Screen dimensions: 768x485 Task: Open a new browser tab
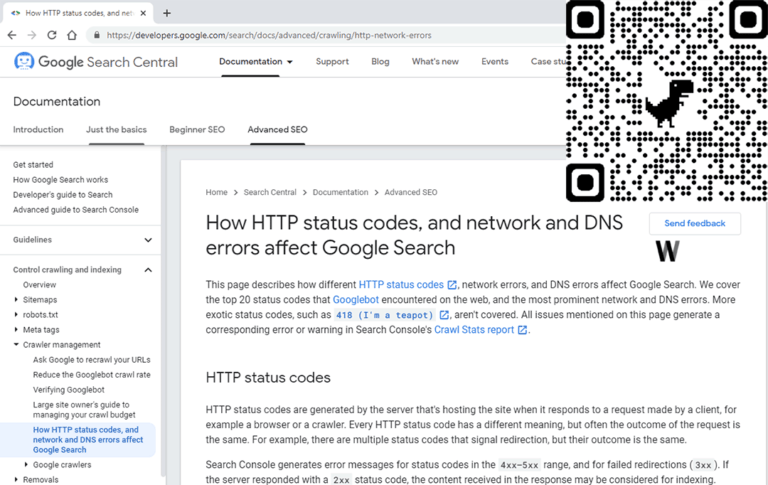(167, 13)
